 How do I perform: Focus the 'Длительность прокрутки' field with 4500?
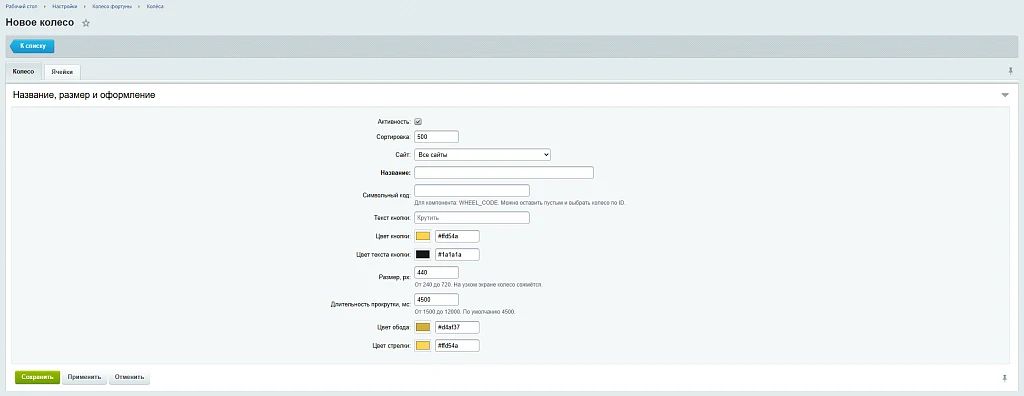(436, 299)
